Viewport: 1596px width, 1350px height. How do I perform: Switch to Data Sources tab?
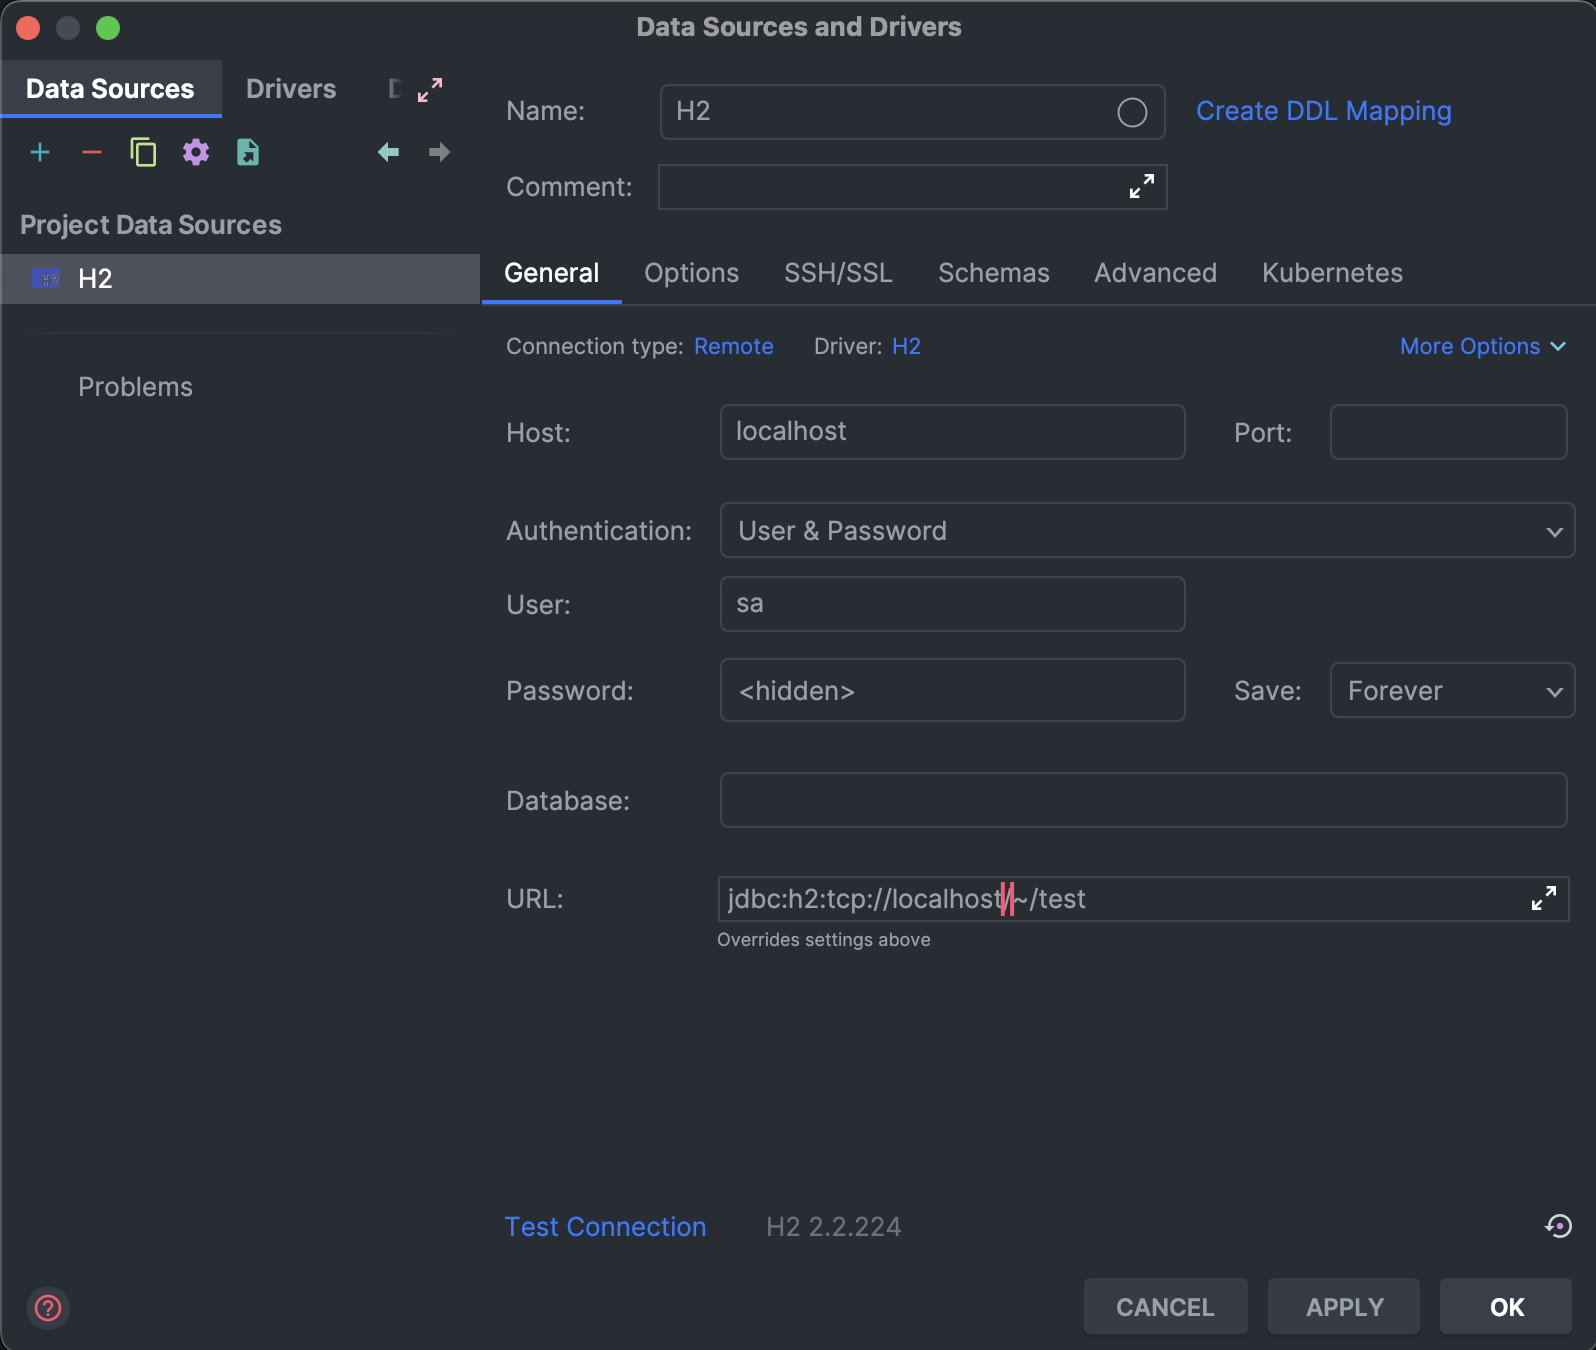click(110, 89)
